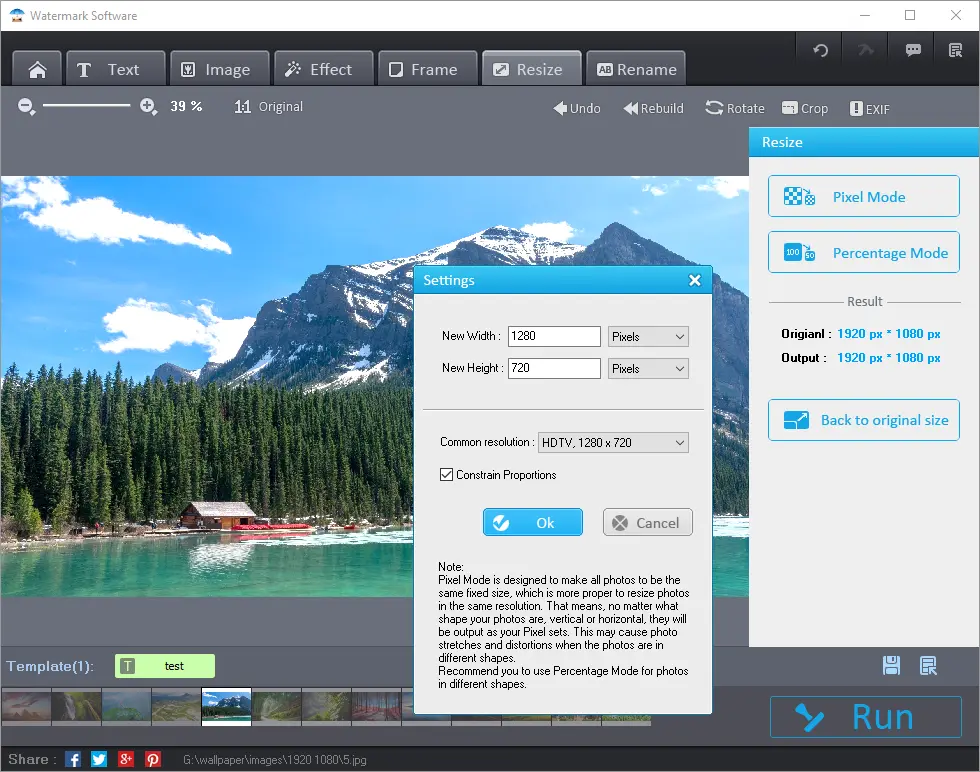This screenshot has height=772, width=980.
Task: View image at 1:1 Original size
Action: [x=269, y=107]
